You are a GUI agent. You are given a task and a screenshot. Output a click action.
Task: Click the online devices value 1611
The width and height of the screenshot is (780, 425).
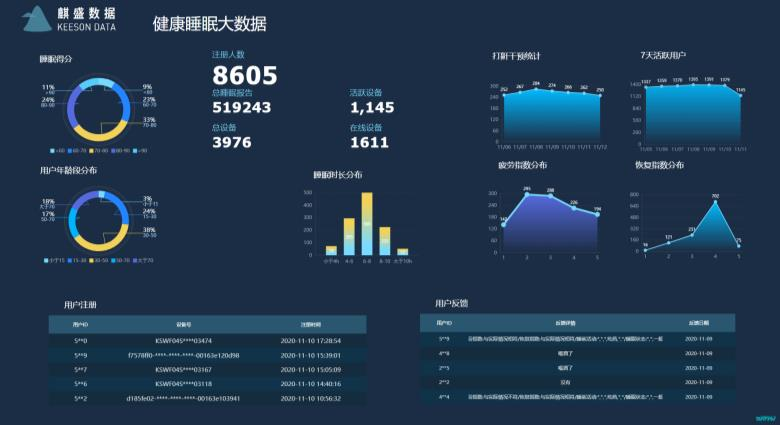pyautogui.click(x=369, y=143)
